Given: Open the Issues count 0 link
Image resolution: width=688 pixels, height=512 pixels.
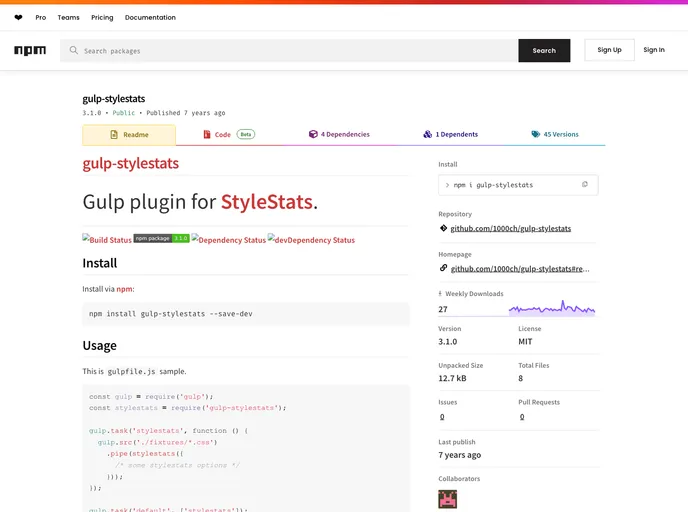Looking at the screenshot, I should click(442, 417).
